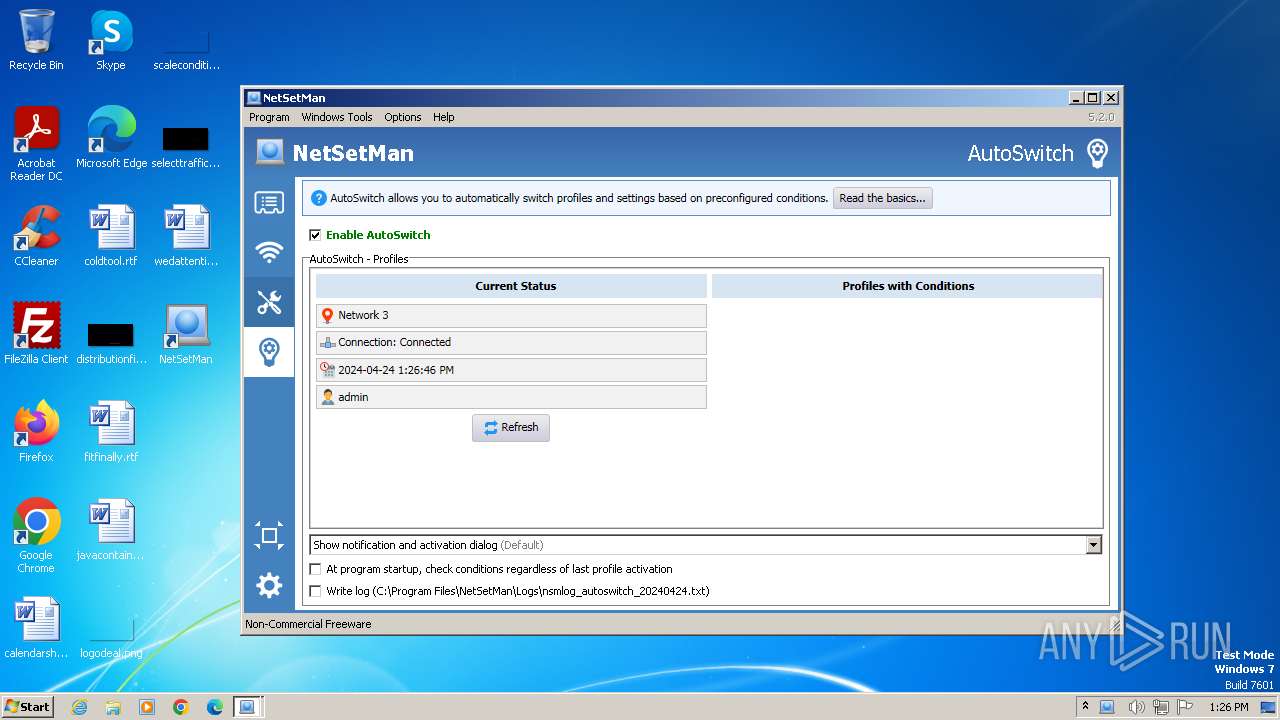Viewport: 1280px width, 720px height.
Task: Open Recycle Bin on desktop
Action: point(36,40)
